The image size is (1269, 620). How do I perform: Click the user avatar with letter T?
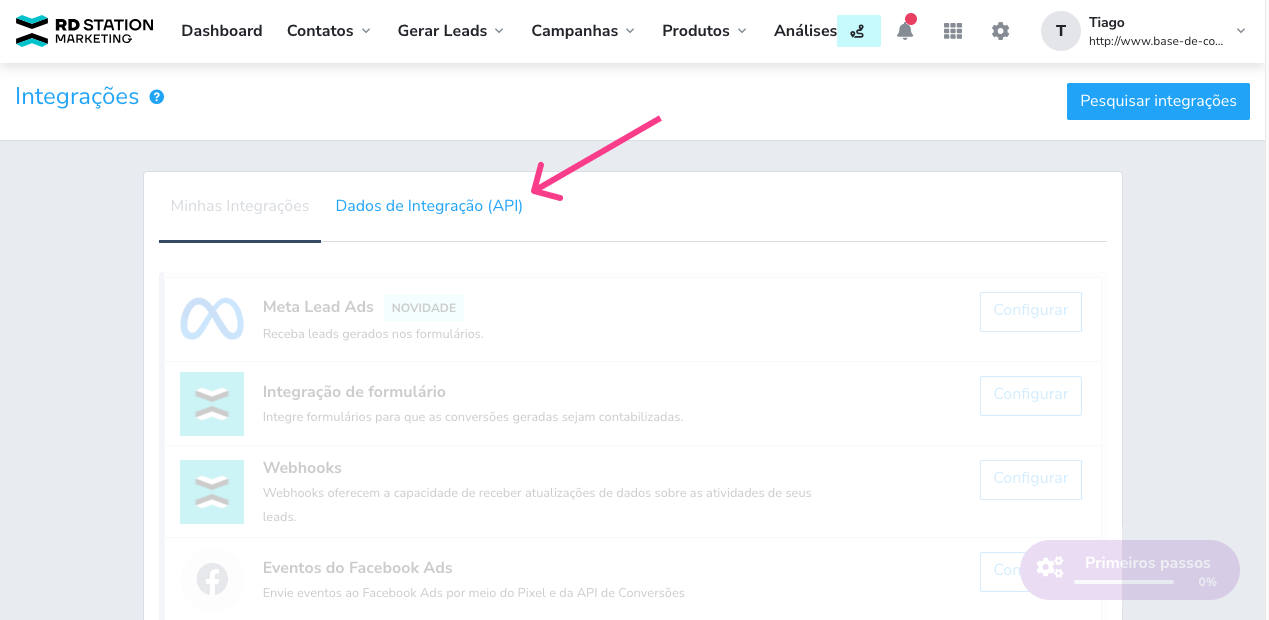[1060, 31]
